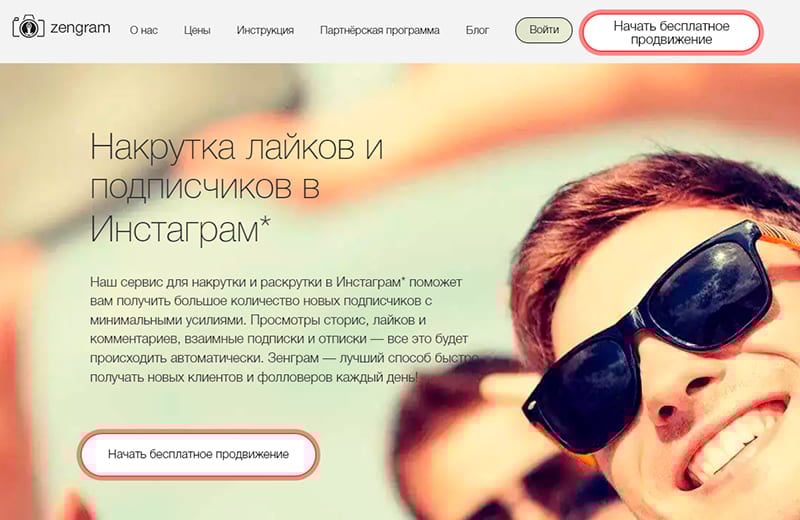
Task: Go to the "Цены" menu item
Action: coord(197,30)
